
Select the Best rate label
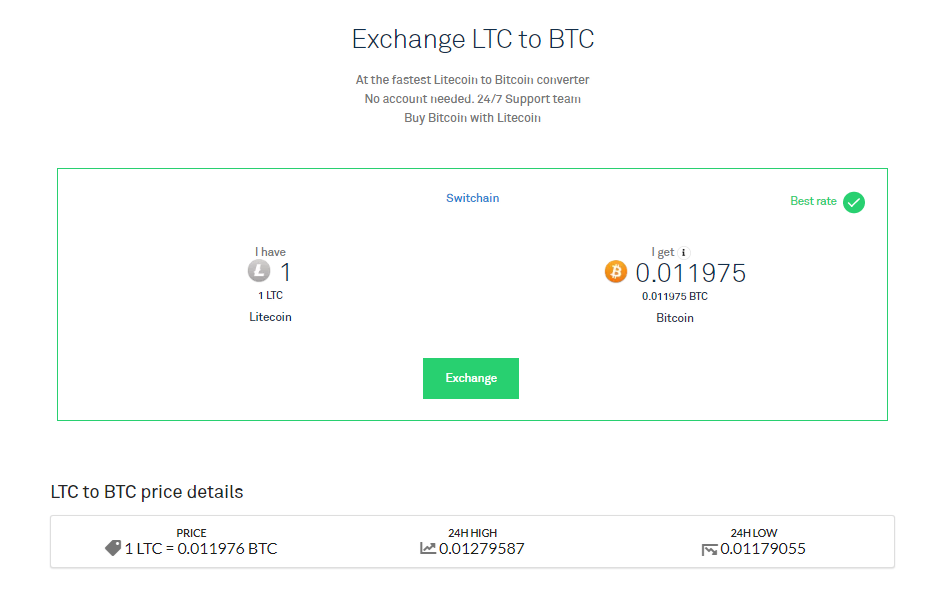coord(813,201)
